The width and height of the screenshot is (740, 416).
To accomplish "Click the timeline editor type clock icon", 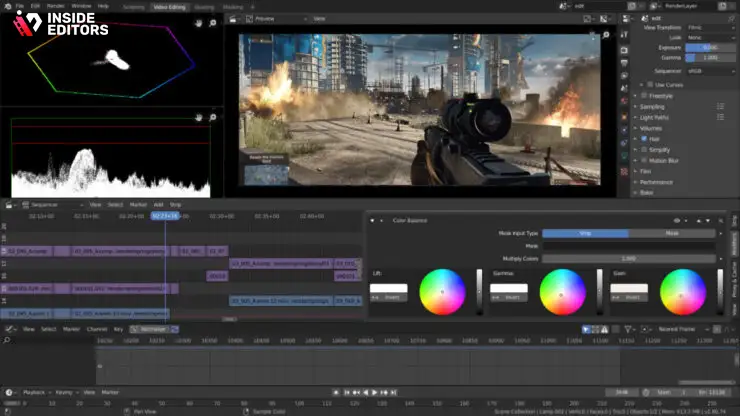I will pos(9,392).
